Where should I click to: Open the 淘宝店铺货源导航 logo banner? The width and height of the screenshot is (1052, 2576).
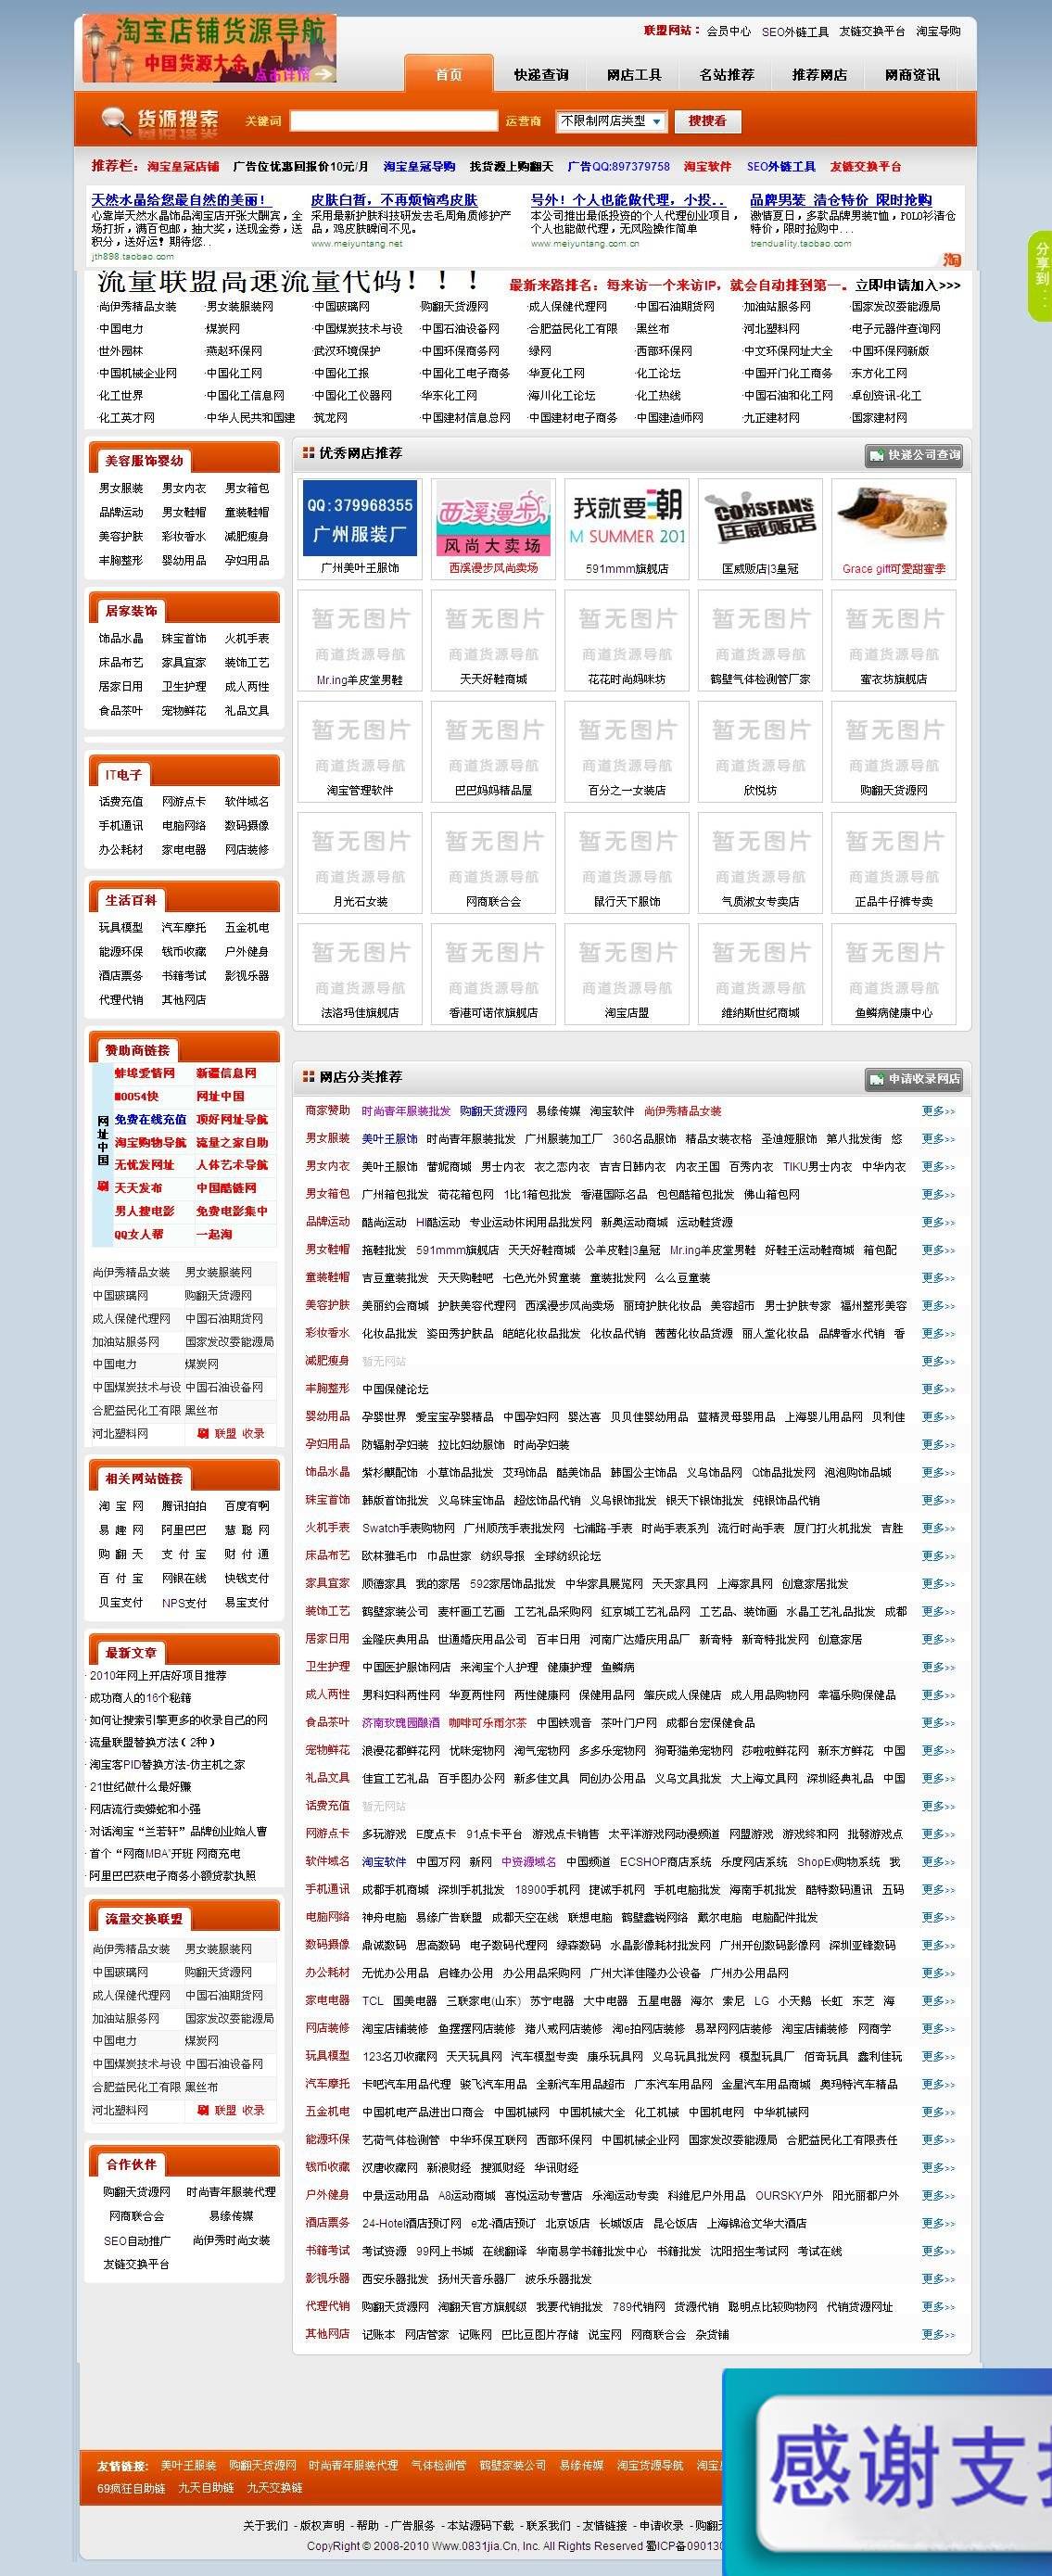coord(209,48)
